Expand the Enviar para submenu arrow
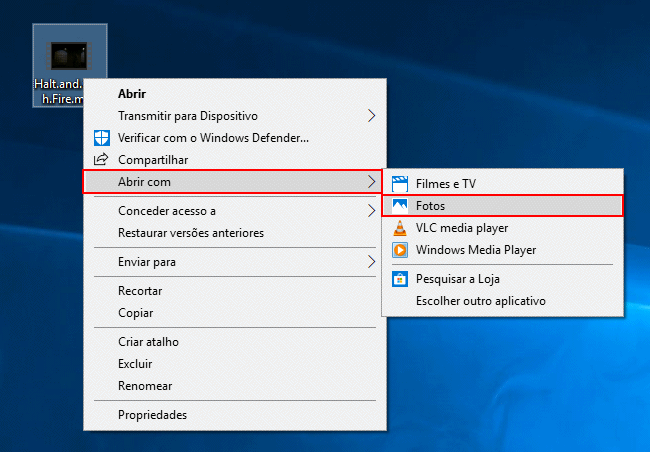Image resolution: width=650 pixels, height=452 pixels. (371, 262)
